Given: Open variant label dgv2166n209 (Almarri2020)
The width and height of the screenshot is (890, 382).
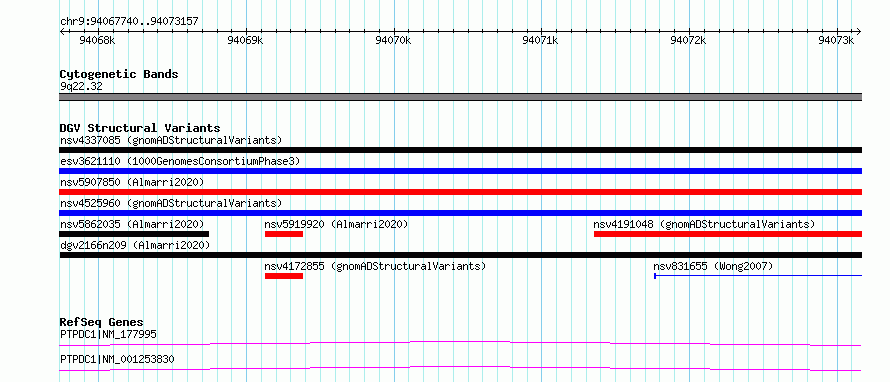Looking at the screenshot, I should pyautogui.click(x=135, y=245).
